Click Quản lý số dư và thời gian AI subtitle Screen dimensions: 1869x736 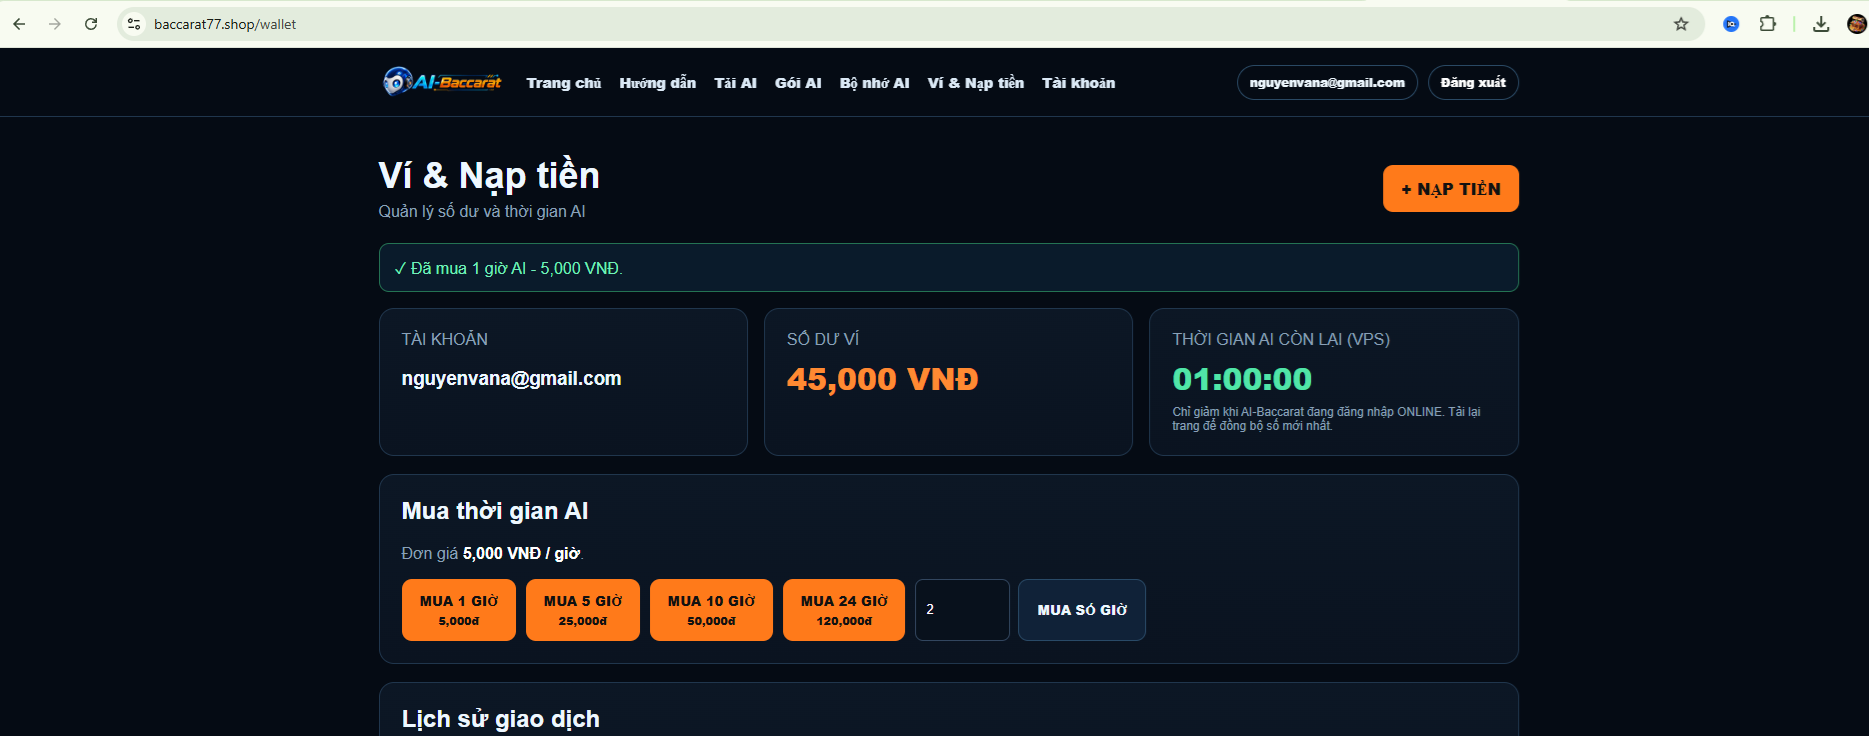pos(482,211)
